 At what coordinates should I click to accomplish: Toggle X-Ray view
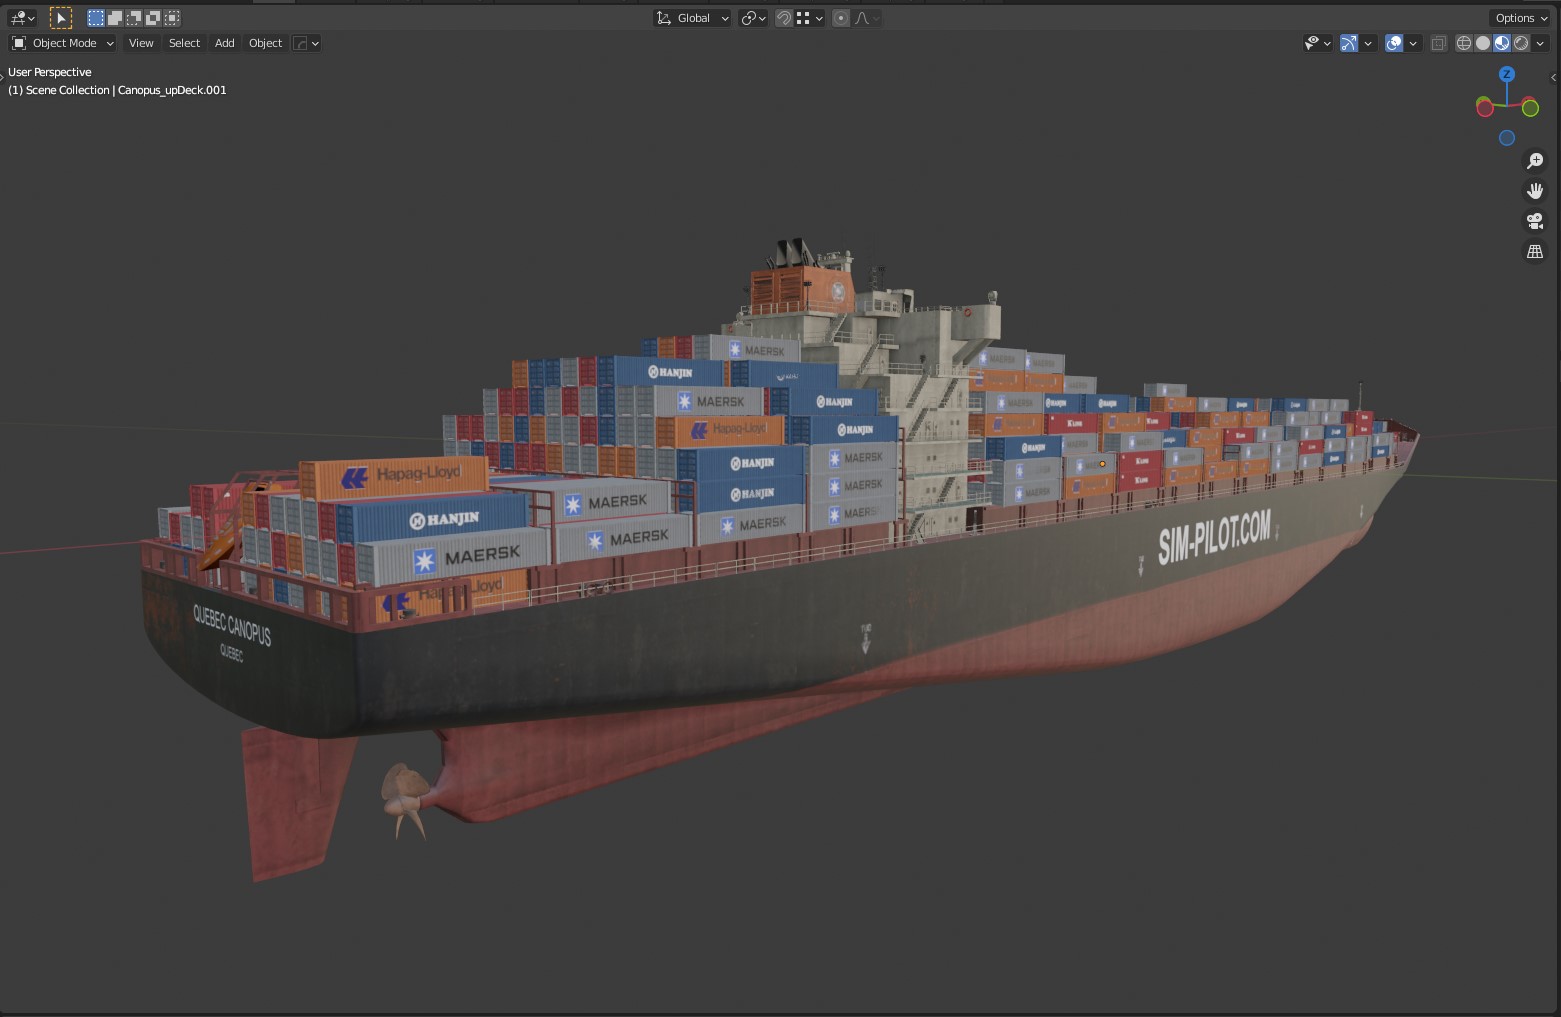click(1439, 43)
